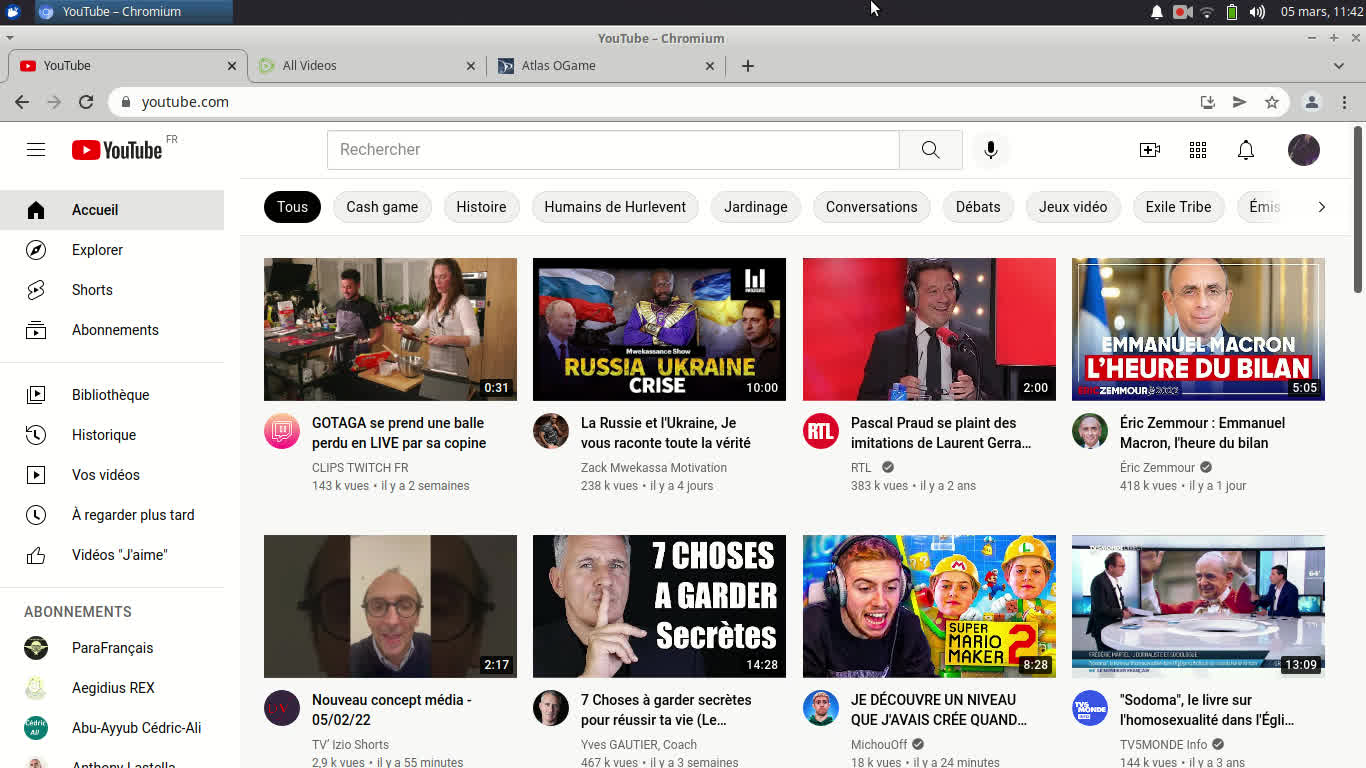The height and width of the screenshot is (768, 1366).
Task: Click the MichouOff channel avatar
Action: (821, 708)
